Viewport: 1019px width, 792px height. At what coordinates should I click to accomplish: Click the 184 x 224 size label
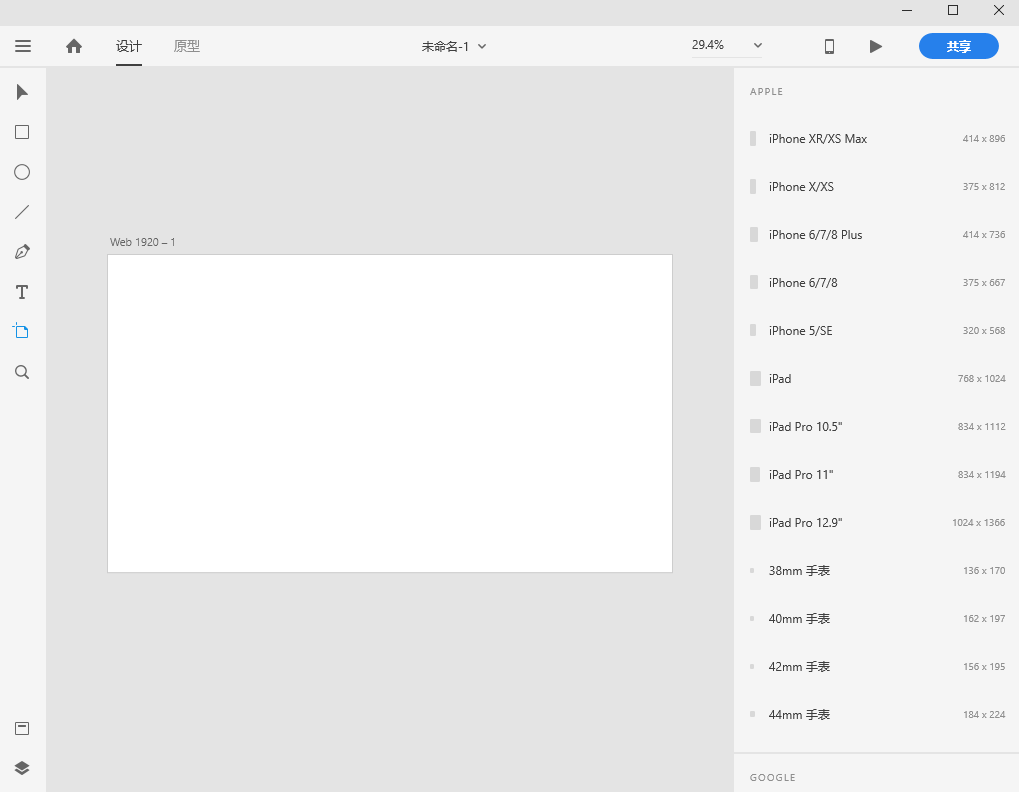pos(984,715)
